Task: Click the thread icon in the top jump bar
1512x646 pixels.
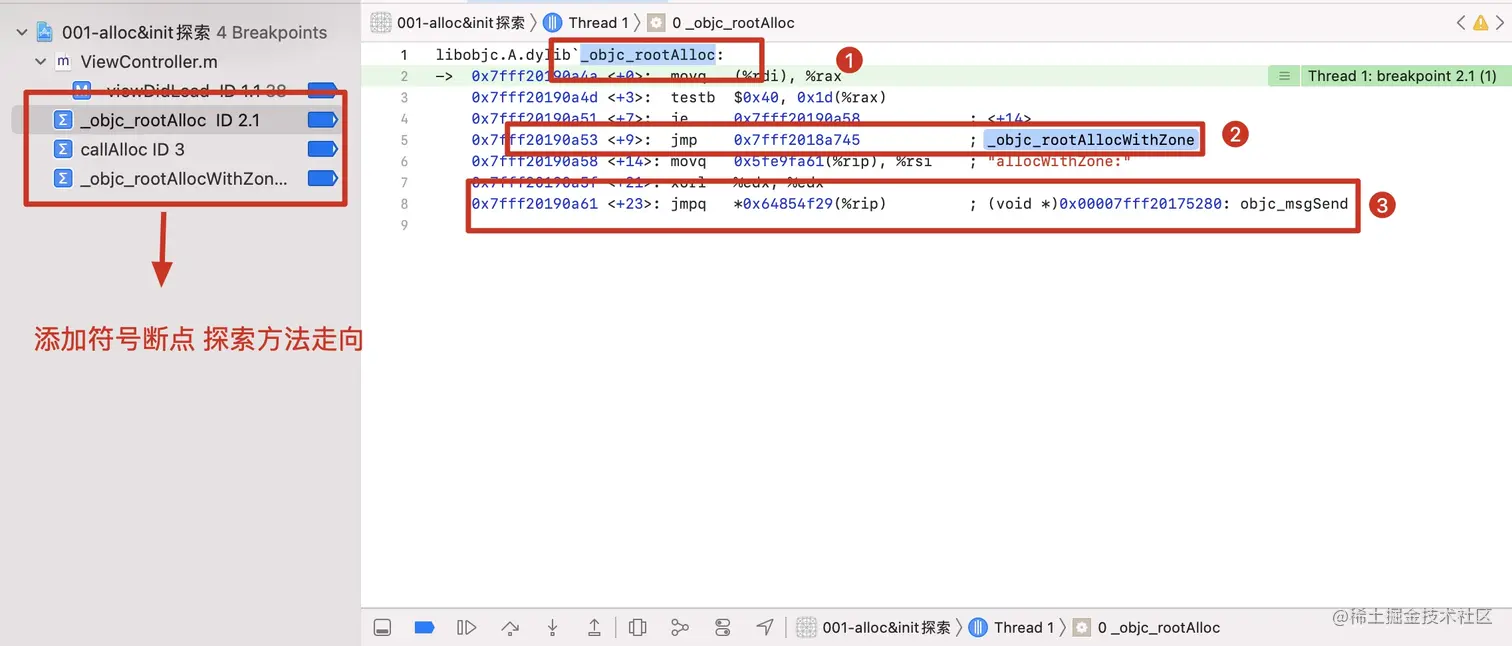Action: 552,22
